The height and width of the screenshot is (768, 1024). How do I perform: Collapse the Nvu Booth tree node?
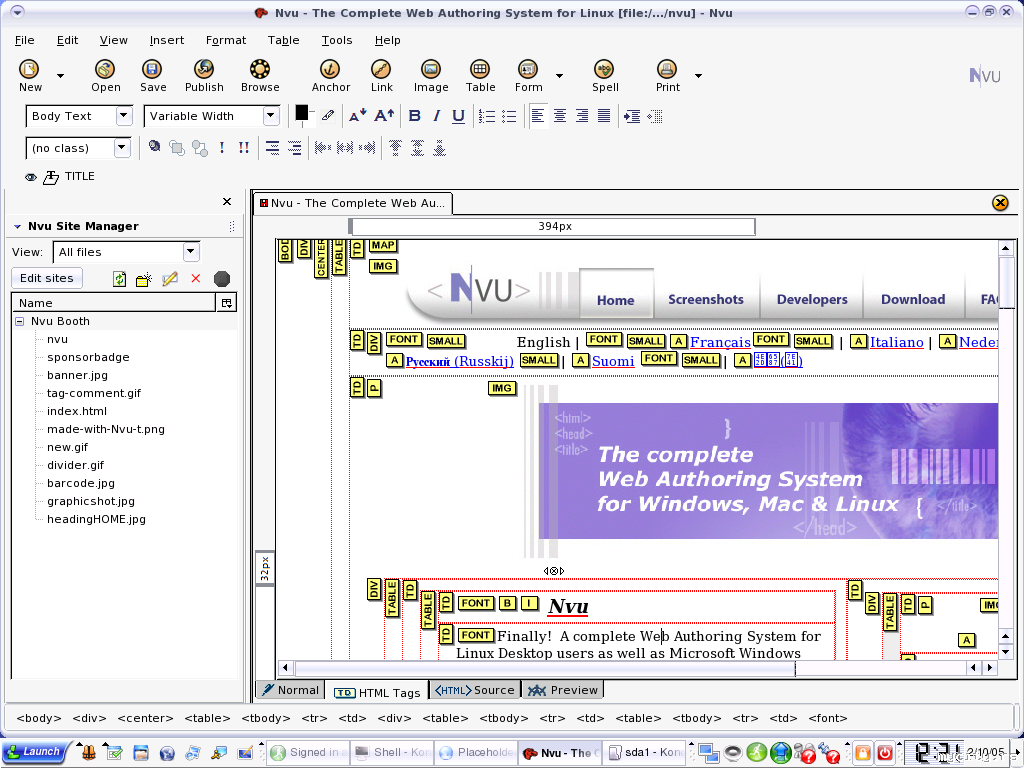[19, 321]
